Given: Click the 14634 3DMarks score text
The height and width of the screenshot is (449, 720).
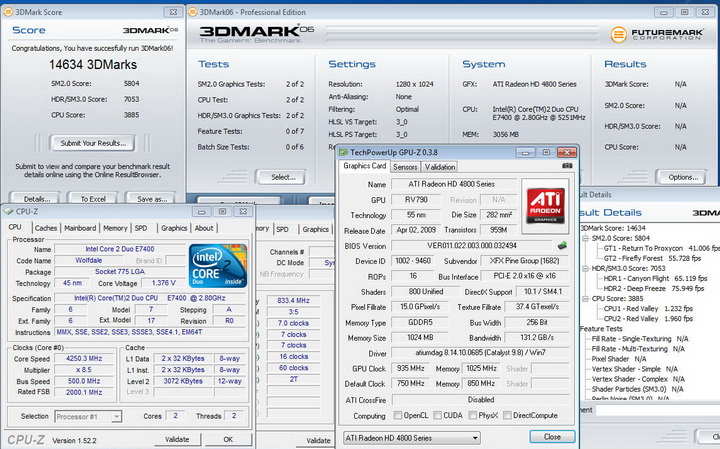Looking at the screenshot, I should 93,65.
